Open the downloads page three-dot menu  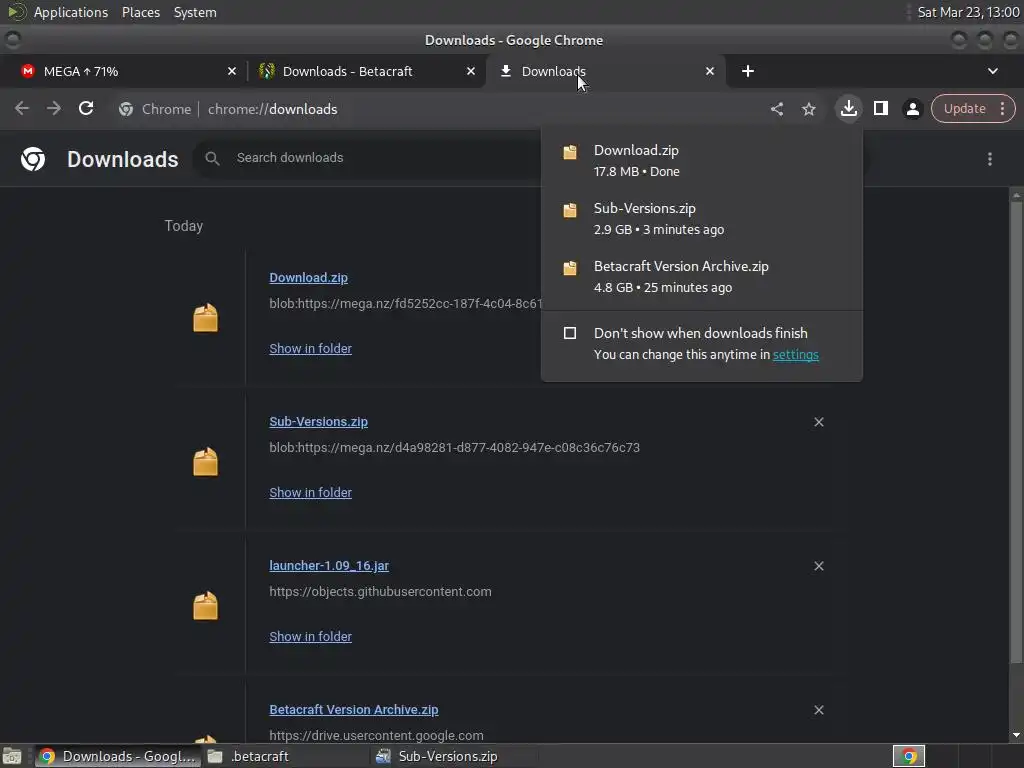pyautogui.click(x=989, y=159)
